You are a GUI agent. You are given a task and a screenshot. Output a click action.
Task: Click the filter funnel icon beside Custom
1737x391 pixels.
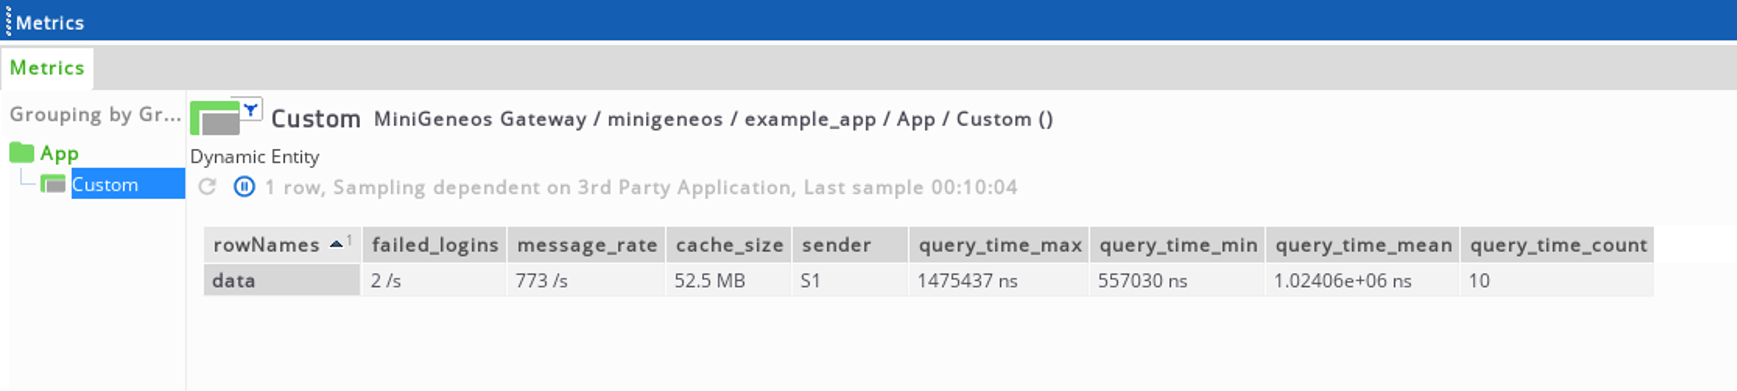click(x=251, y=110)
